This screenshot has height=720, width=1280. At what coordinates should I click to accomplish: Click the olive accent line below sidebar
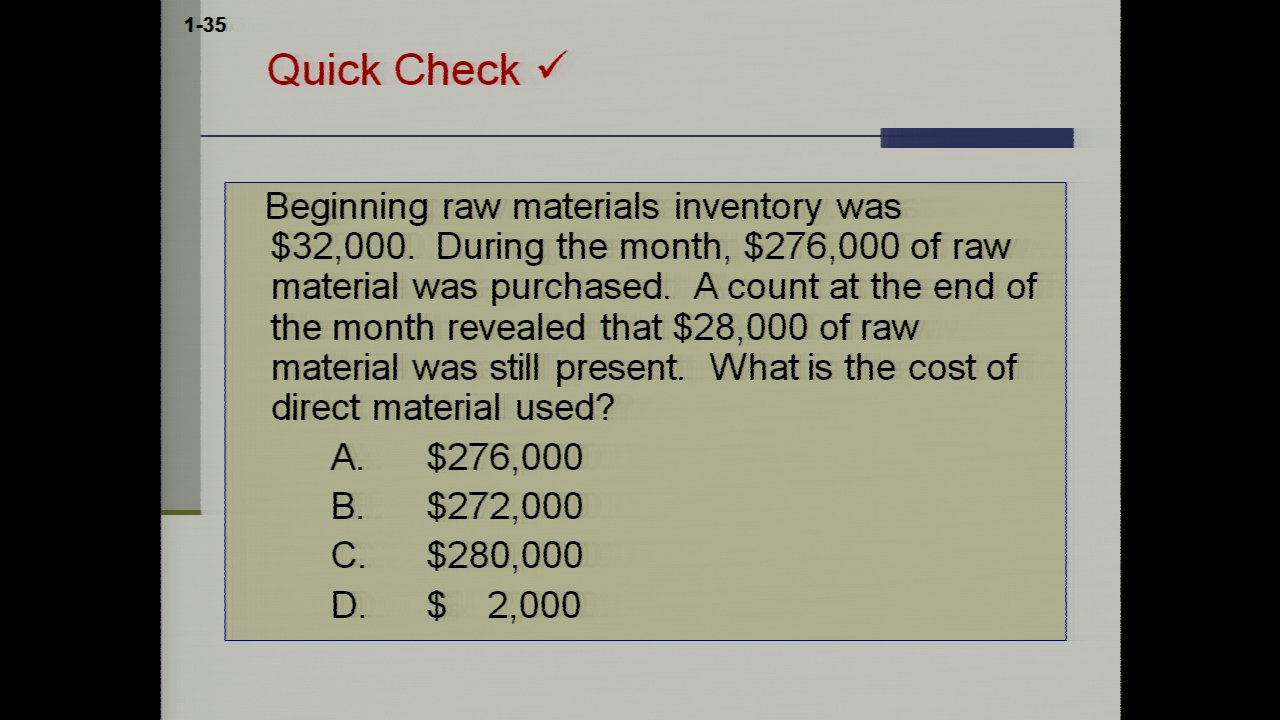tap(181, 512)
